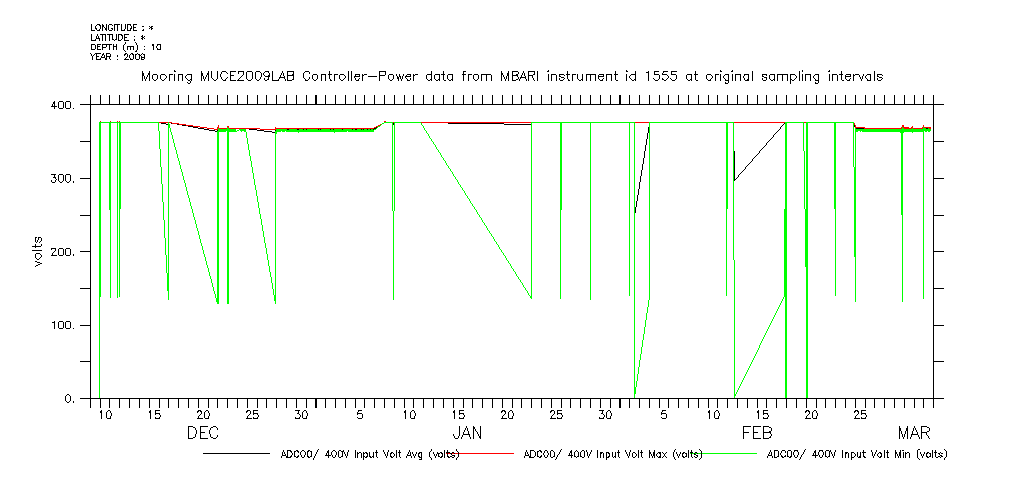This screenshot has height=504, width=1009.
Task: Select the LONGITUDE header text
Action: [122, 27]
